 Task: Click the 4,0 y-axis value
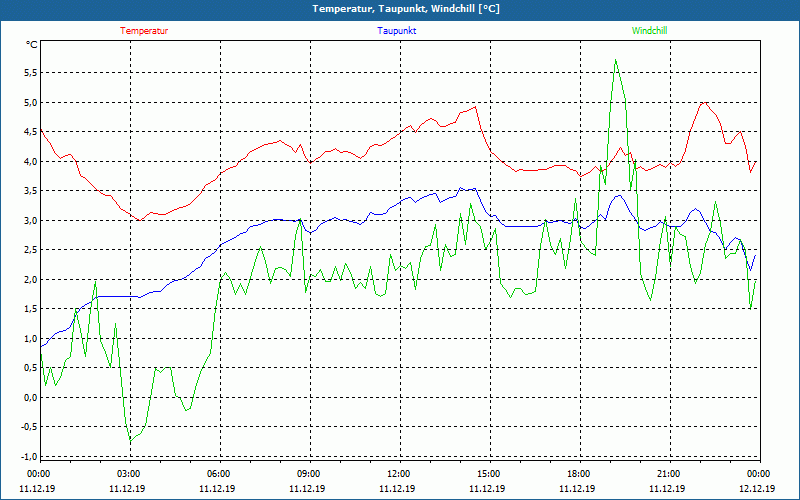pos(31,162)
